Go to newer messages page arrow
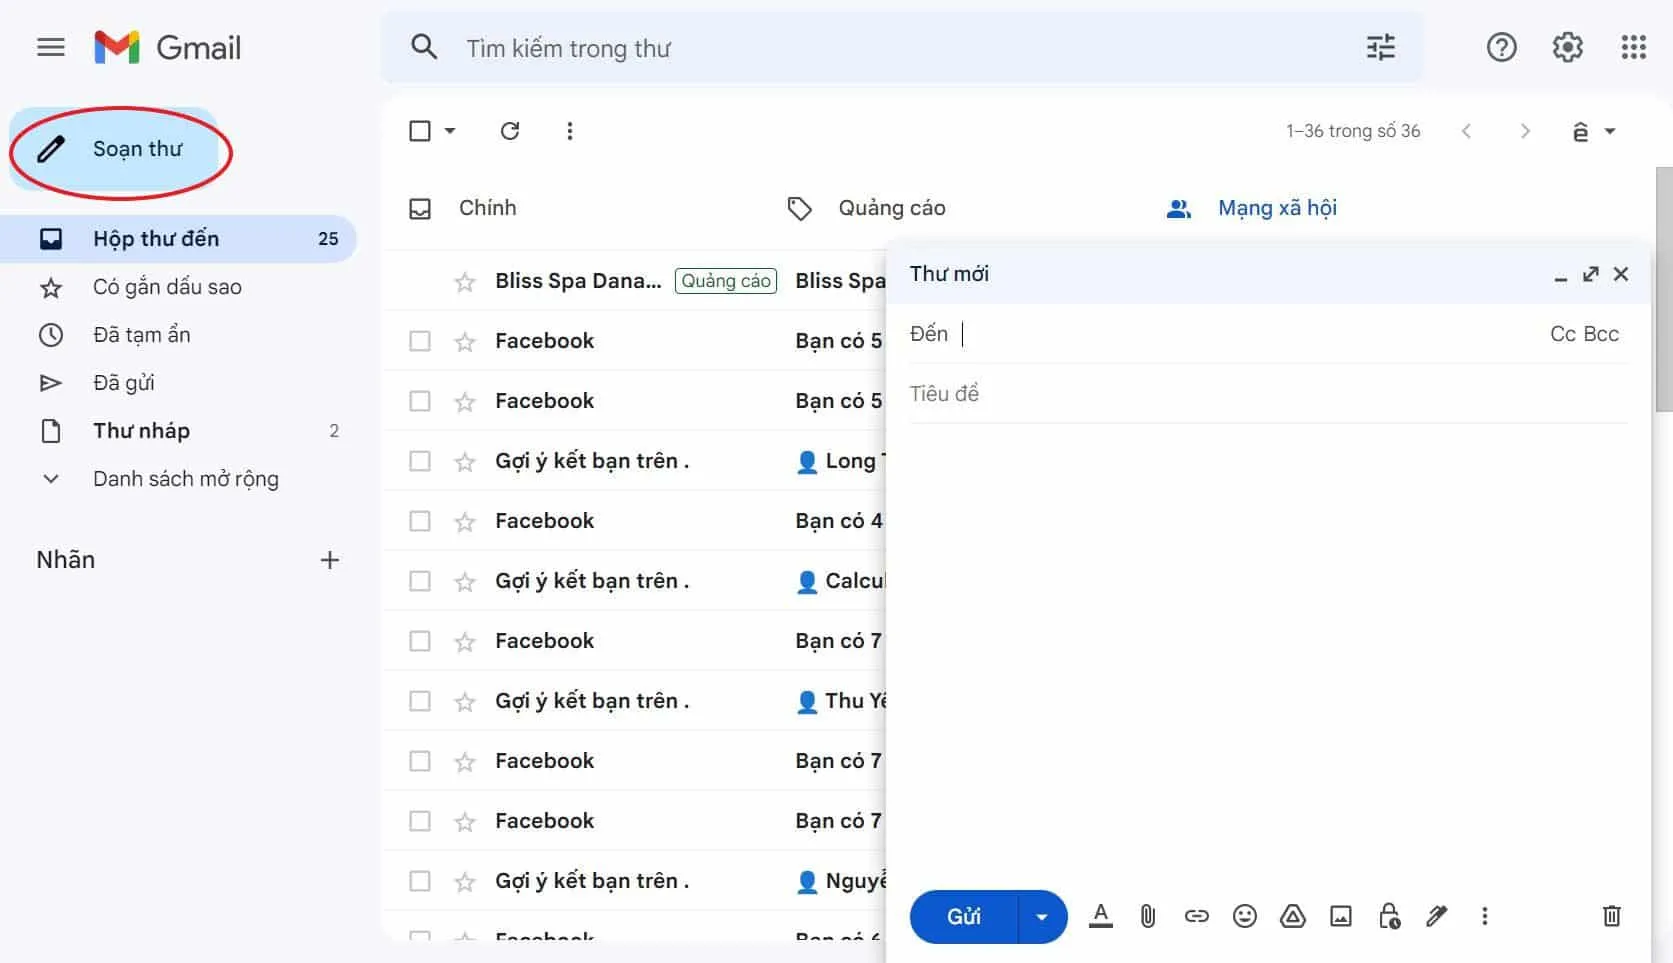This screenshot has height=963, width=1673. (1466, 131)
